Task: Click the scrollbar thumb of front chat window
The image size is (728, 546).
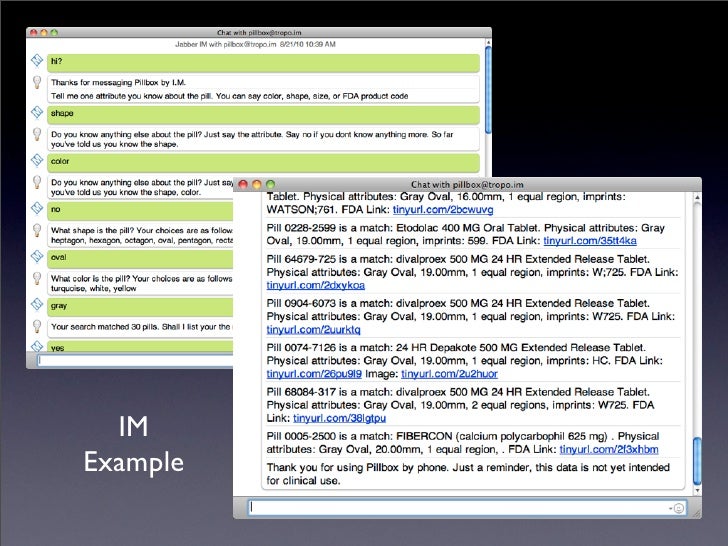Action: pyautogui.click(x=697, y=461)
